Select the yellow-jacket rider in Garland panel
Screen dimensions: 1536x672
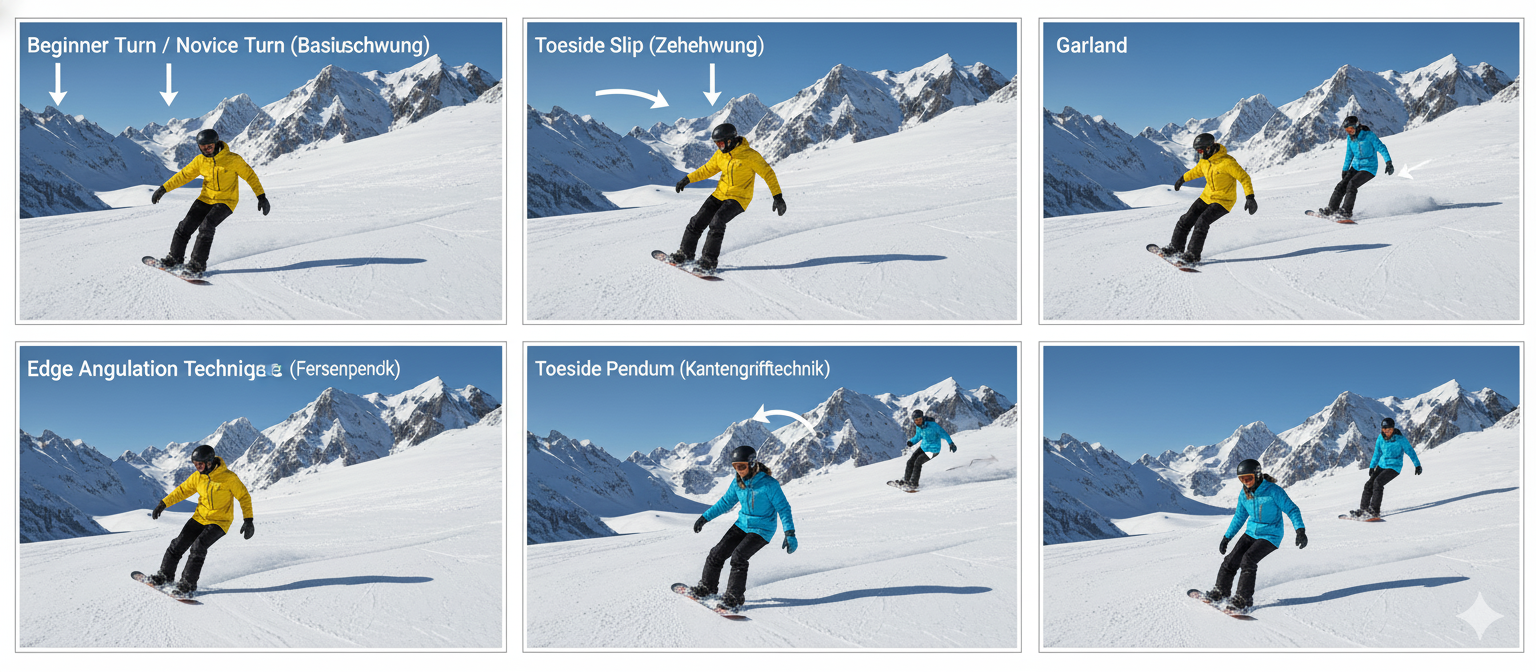pyautogui.click(x=1207, y=200)
